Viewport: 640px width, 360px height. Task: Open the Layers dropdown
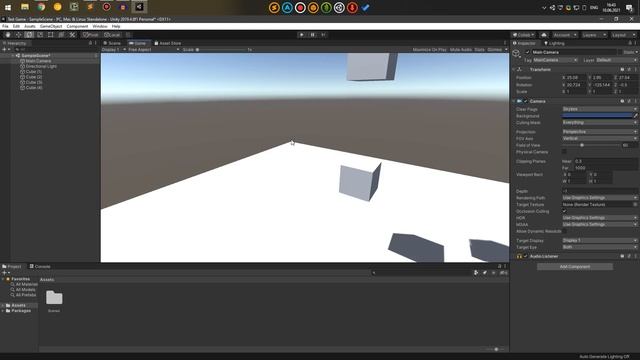coord(594,35)
